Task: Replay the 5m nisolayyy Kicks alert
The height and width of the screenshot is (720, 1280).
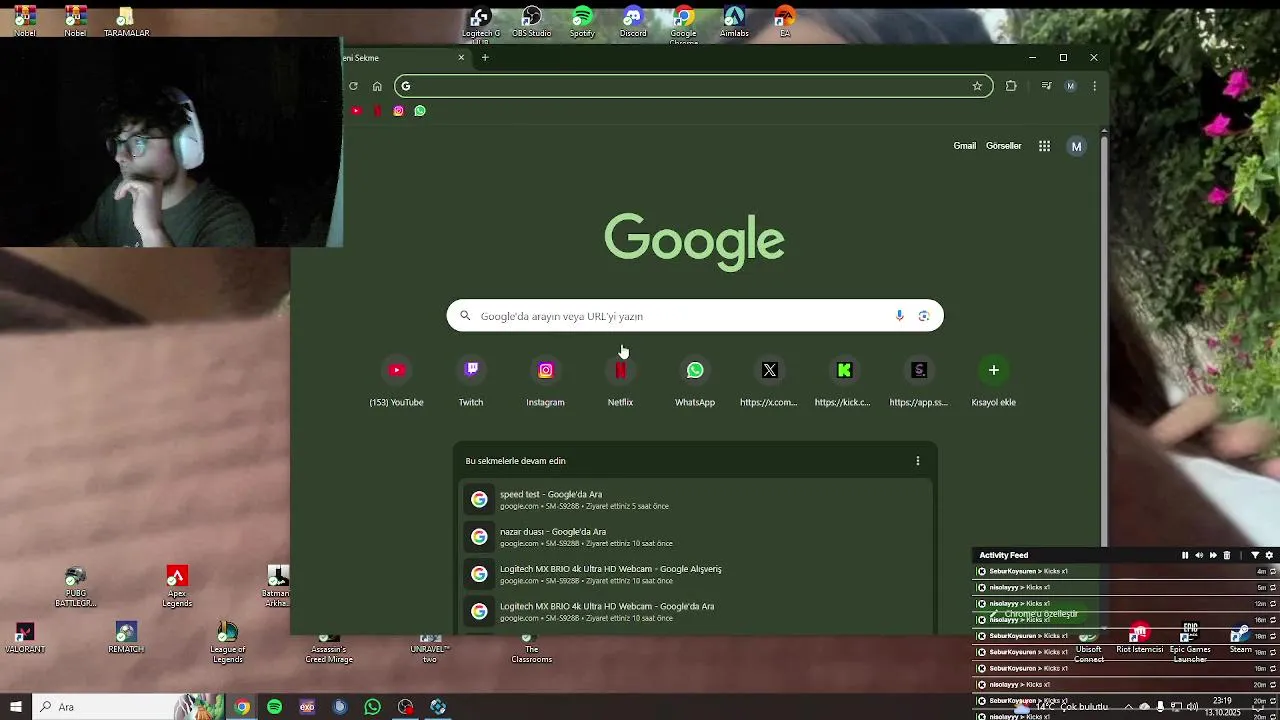Action: click(1273, 587)
